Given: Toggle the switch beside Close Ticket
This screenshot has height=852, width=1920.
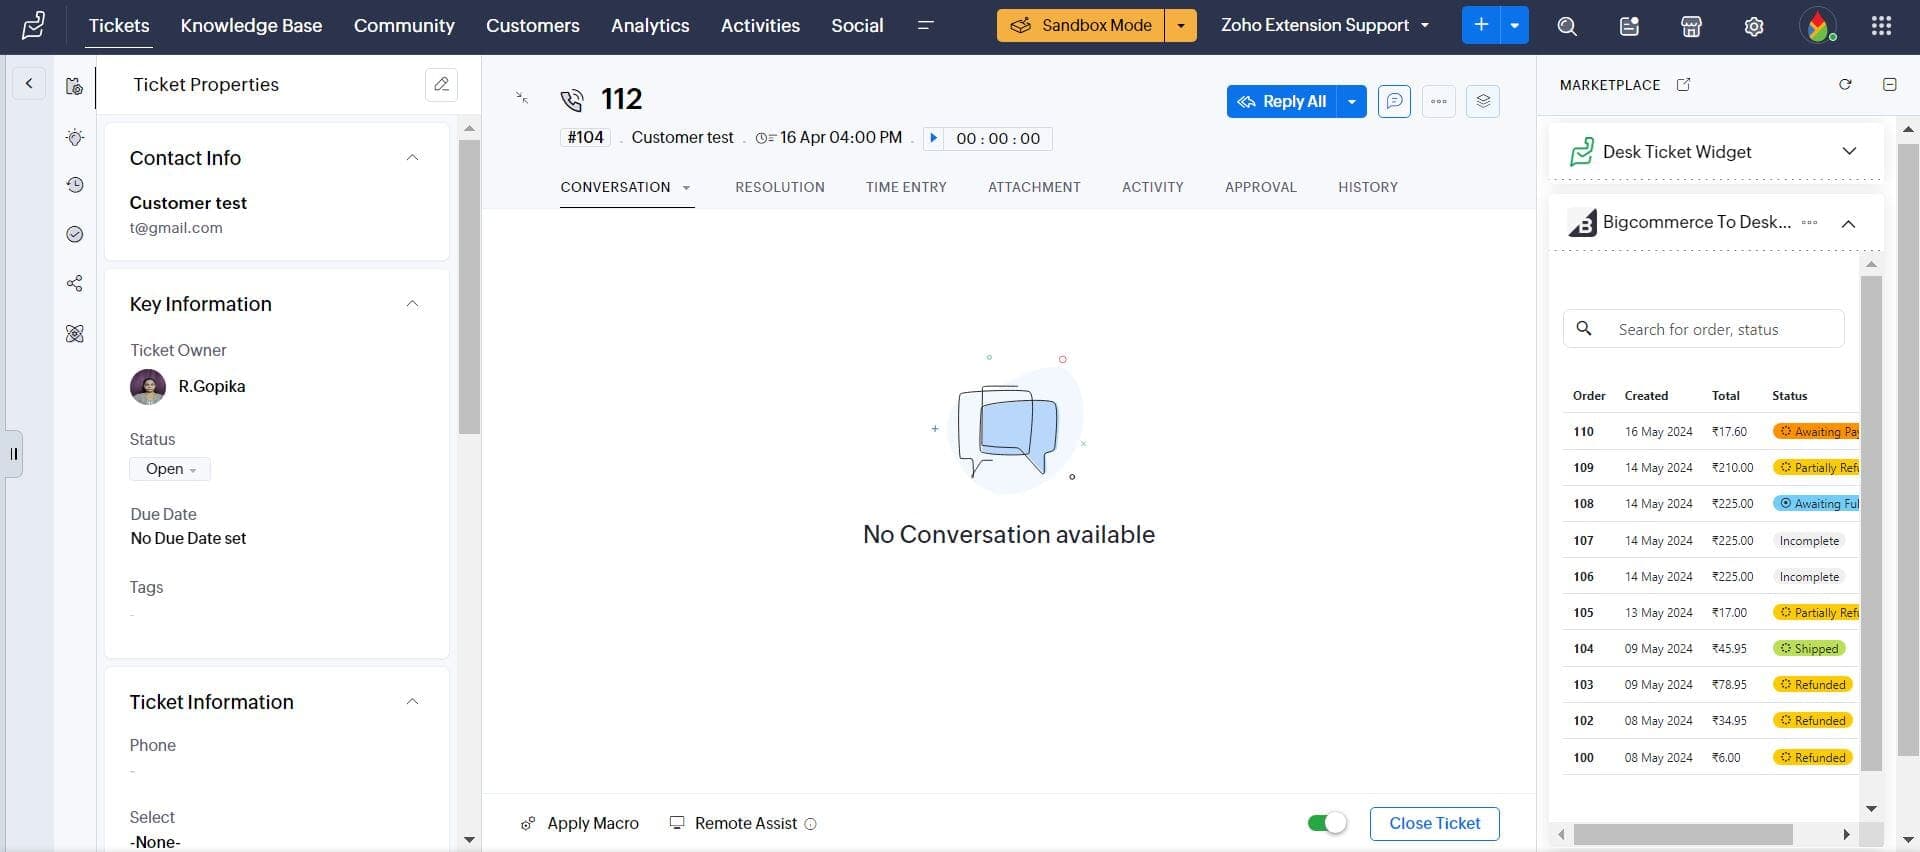Looking at the screenshot, I should point(1327,823).
